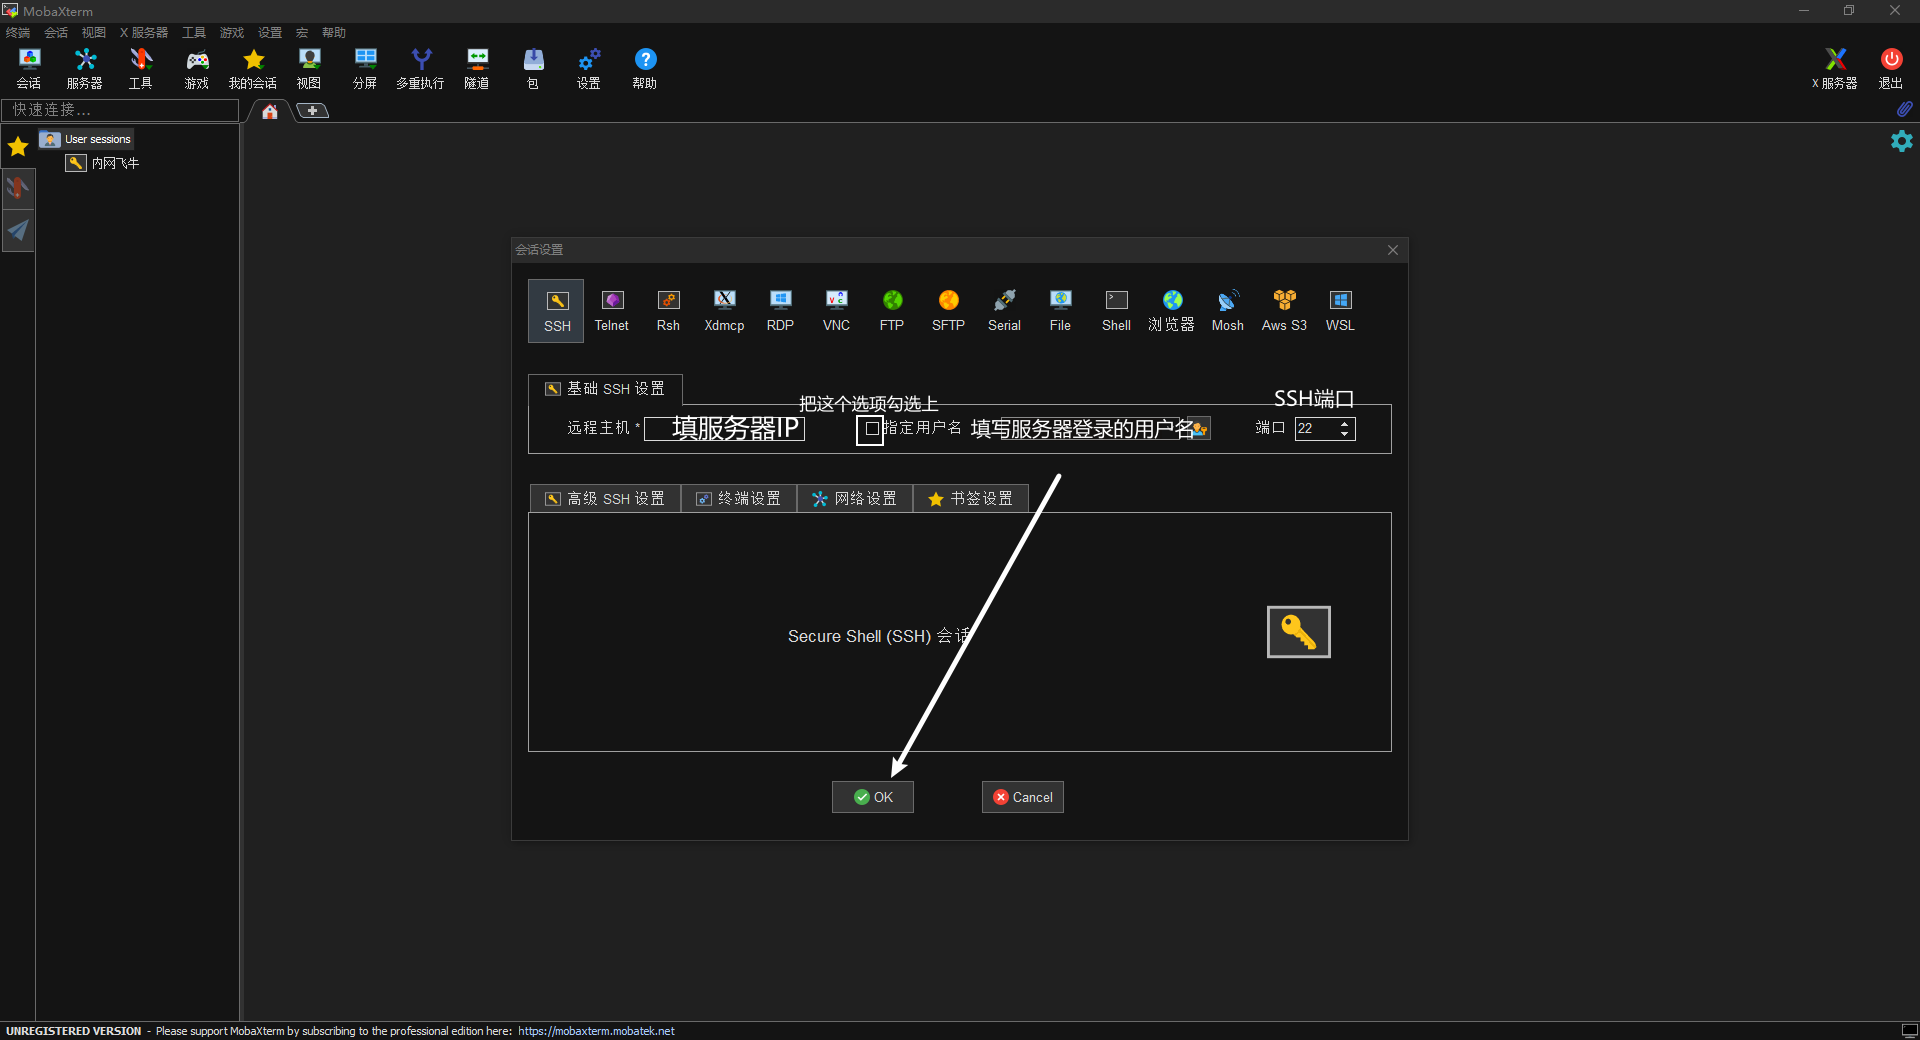Increase the port number with the up arrow
1920x1040 pixels.
pyautogui.click(x=1344, y=423)
